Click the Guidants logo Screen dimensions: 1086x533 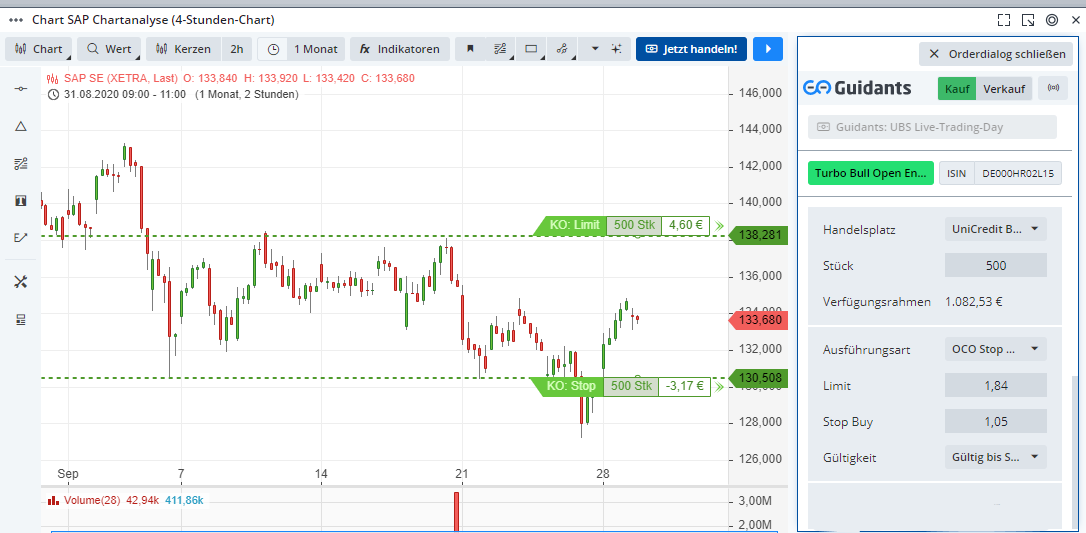click(857, 88)
